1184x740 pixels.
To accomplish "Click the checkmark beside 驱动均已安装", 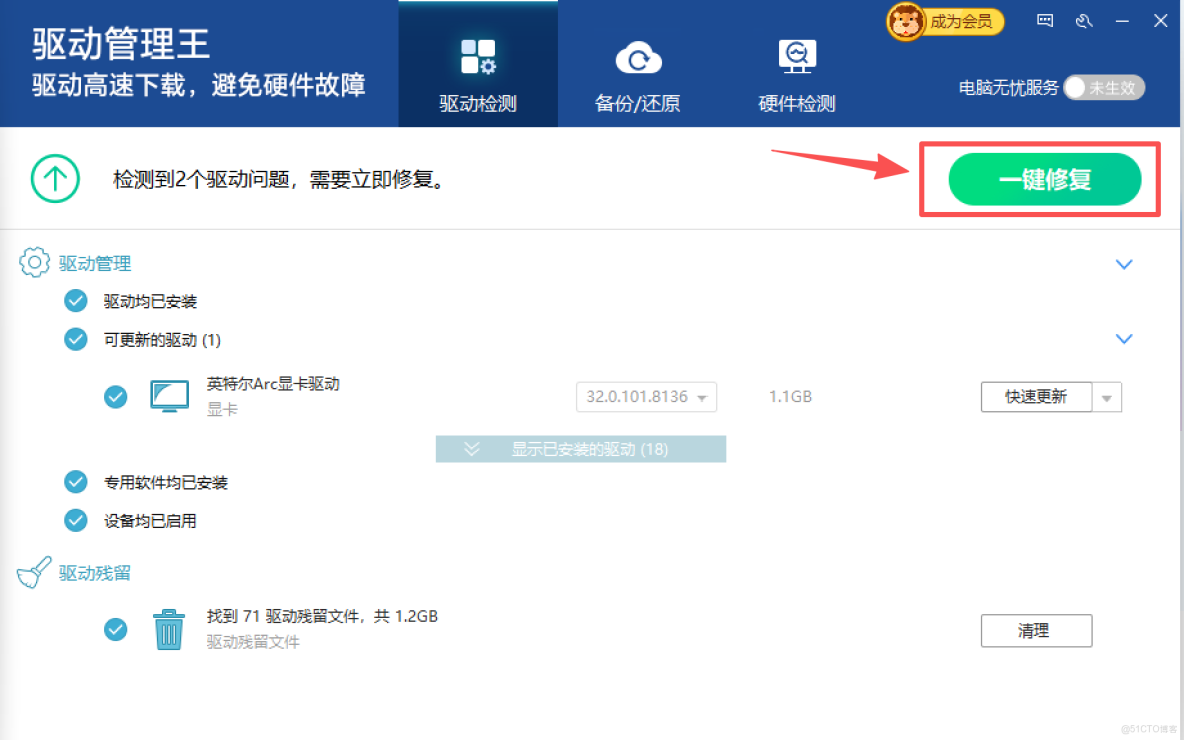I will (75, 300).
